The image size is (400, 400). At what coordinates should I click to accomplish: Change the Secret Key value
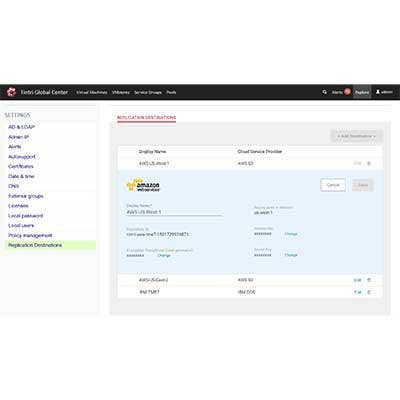291,255
